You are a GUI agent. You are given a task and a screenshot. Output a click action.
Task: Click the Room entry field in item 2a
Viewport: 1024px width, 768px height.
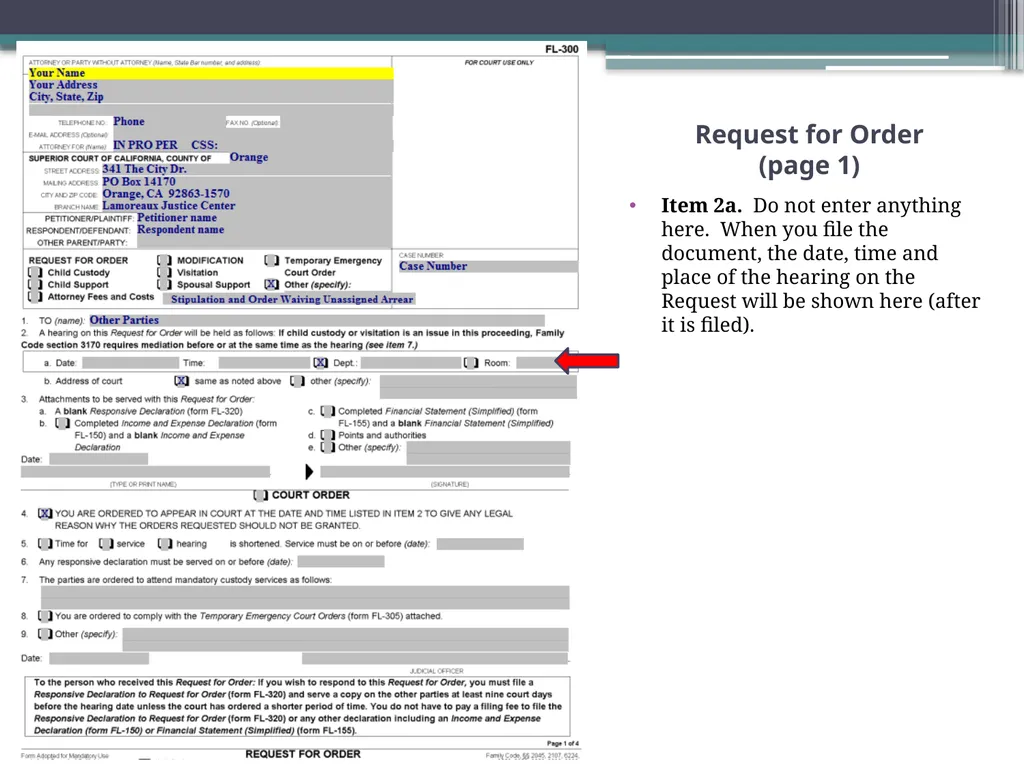click(536, 362)
